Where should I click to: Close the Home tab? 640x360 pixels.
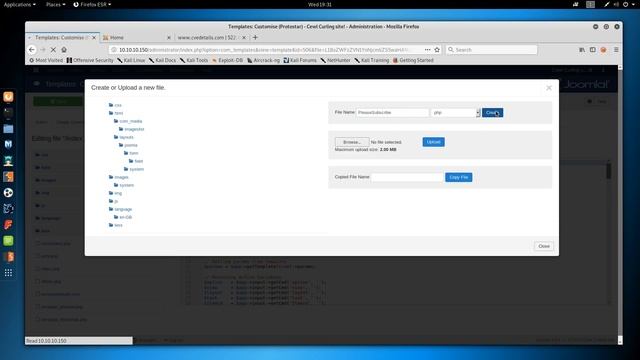tap(169, 38)
